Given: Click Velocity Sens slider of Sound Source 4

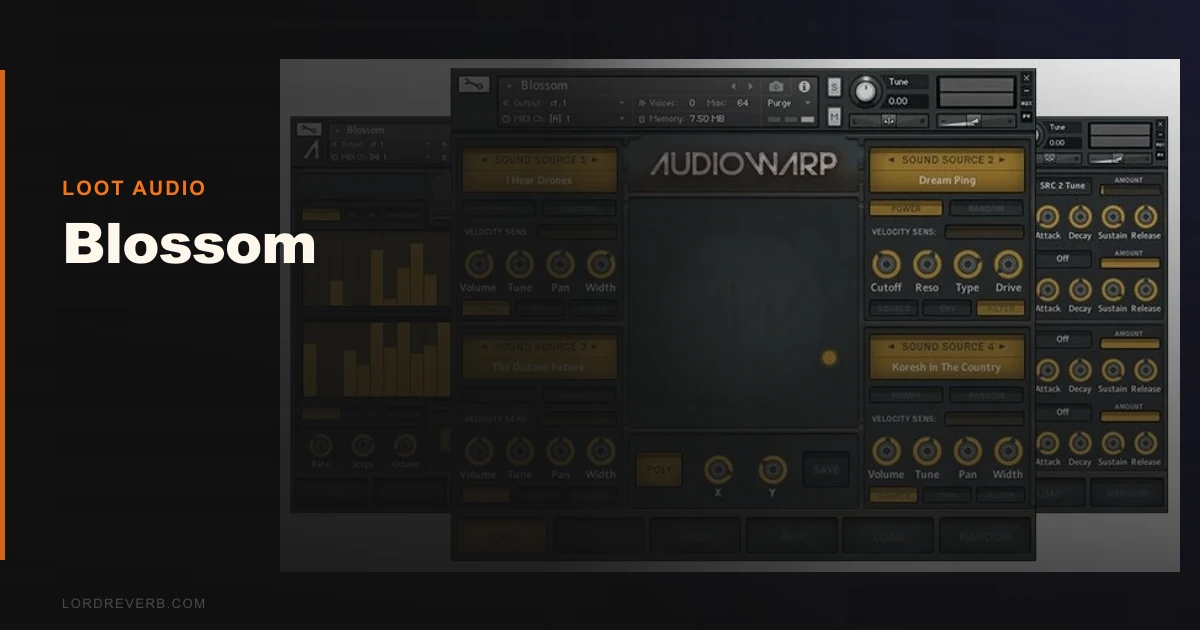Looking at the screenshot, I should tap(984, 419).
